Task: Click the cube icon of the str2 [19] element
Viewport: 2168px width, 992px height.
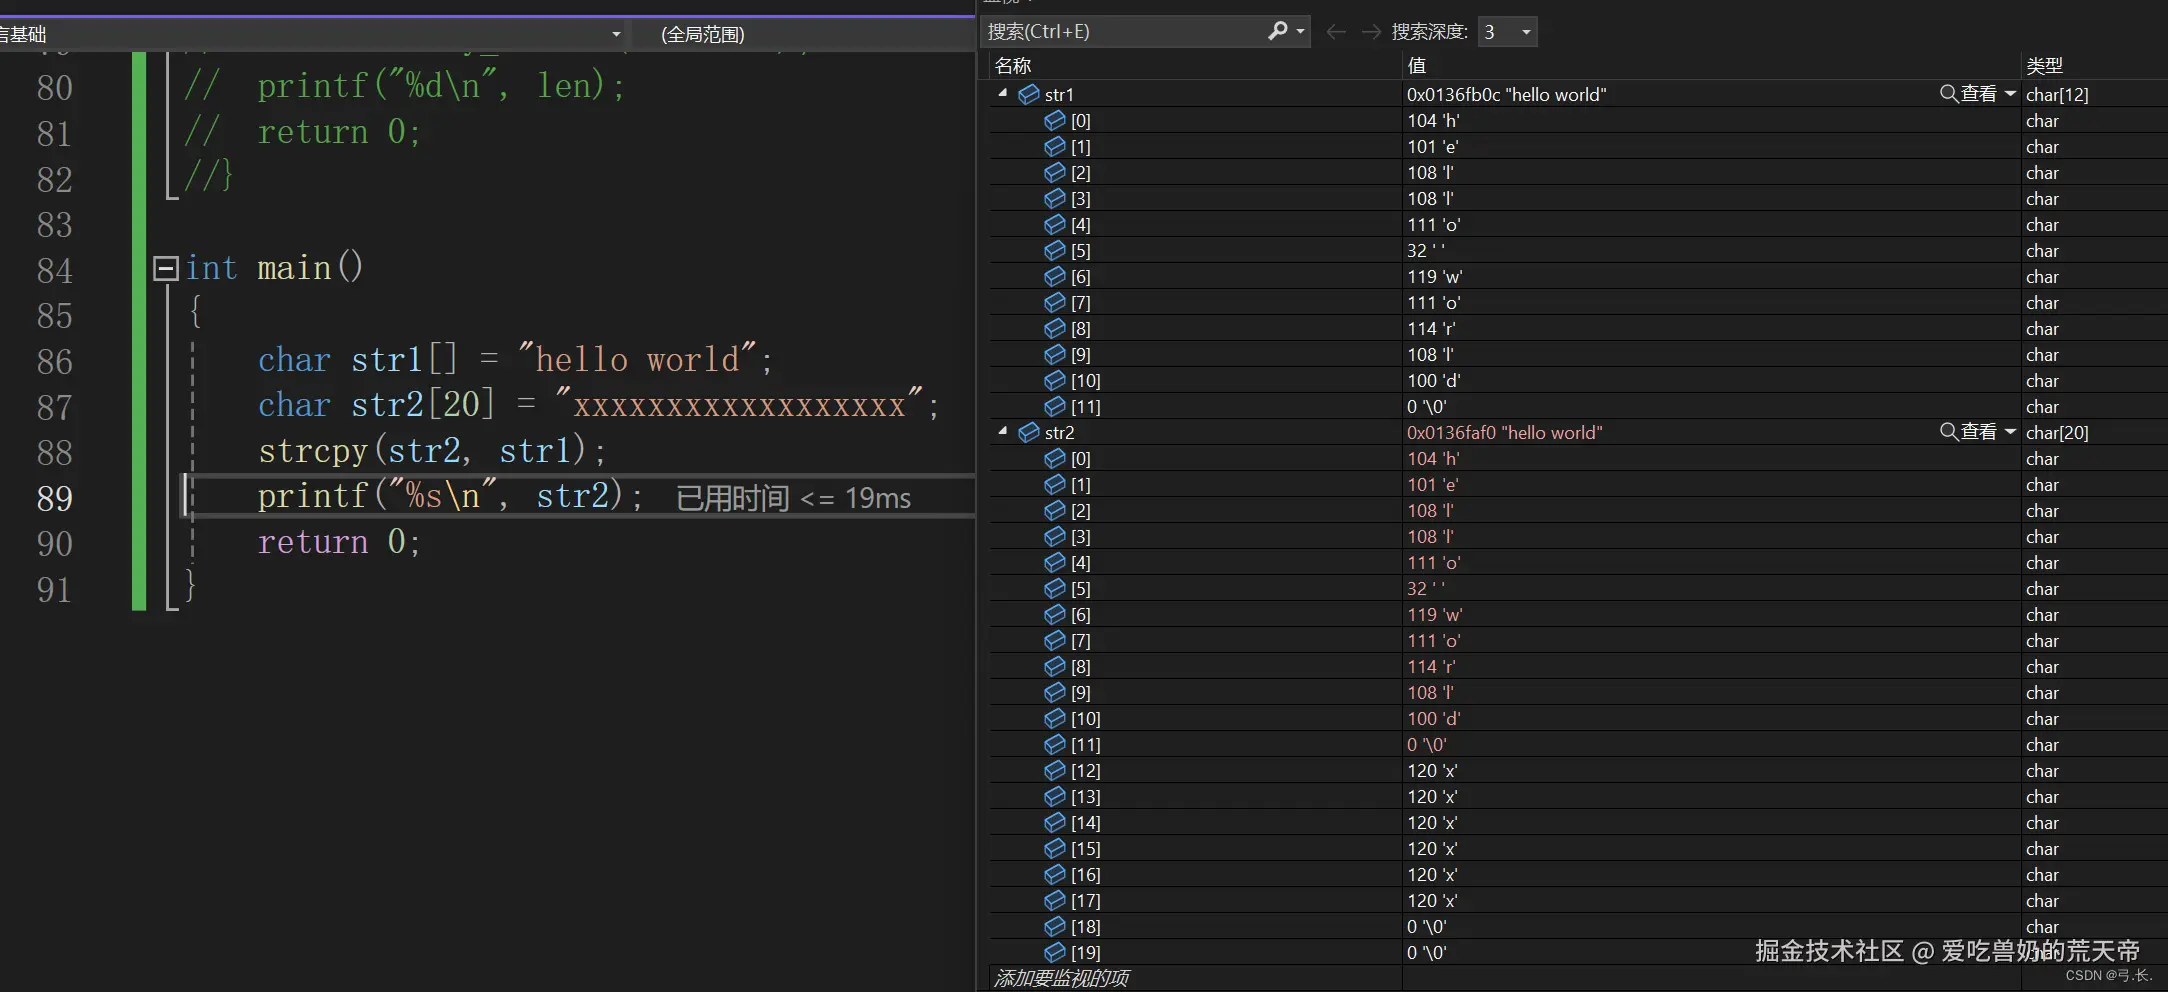Action: (x=1055, y=952)
